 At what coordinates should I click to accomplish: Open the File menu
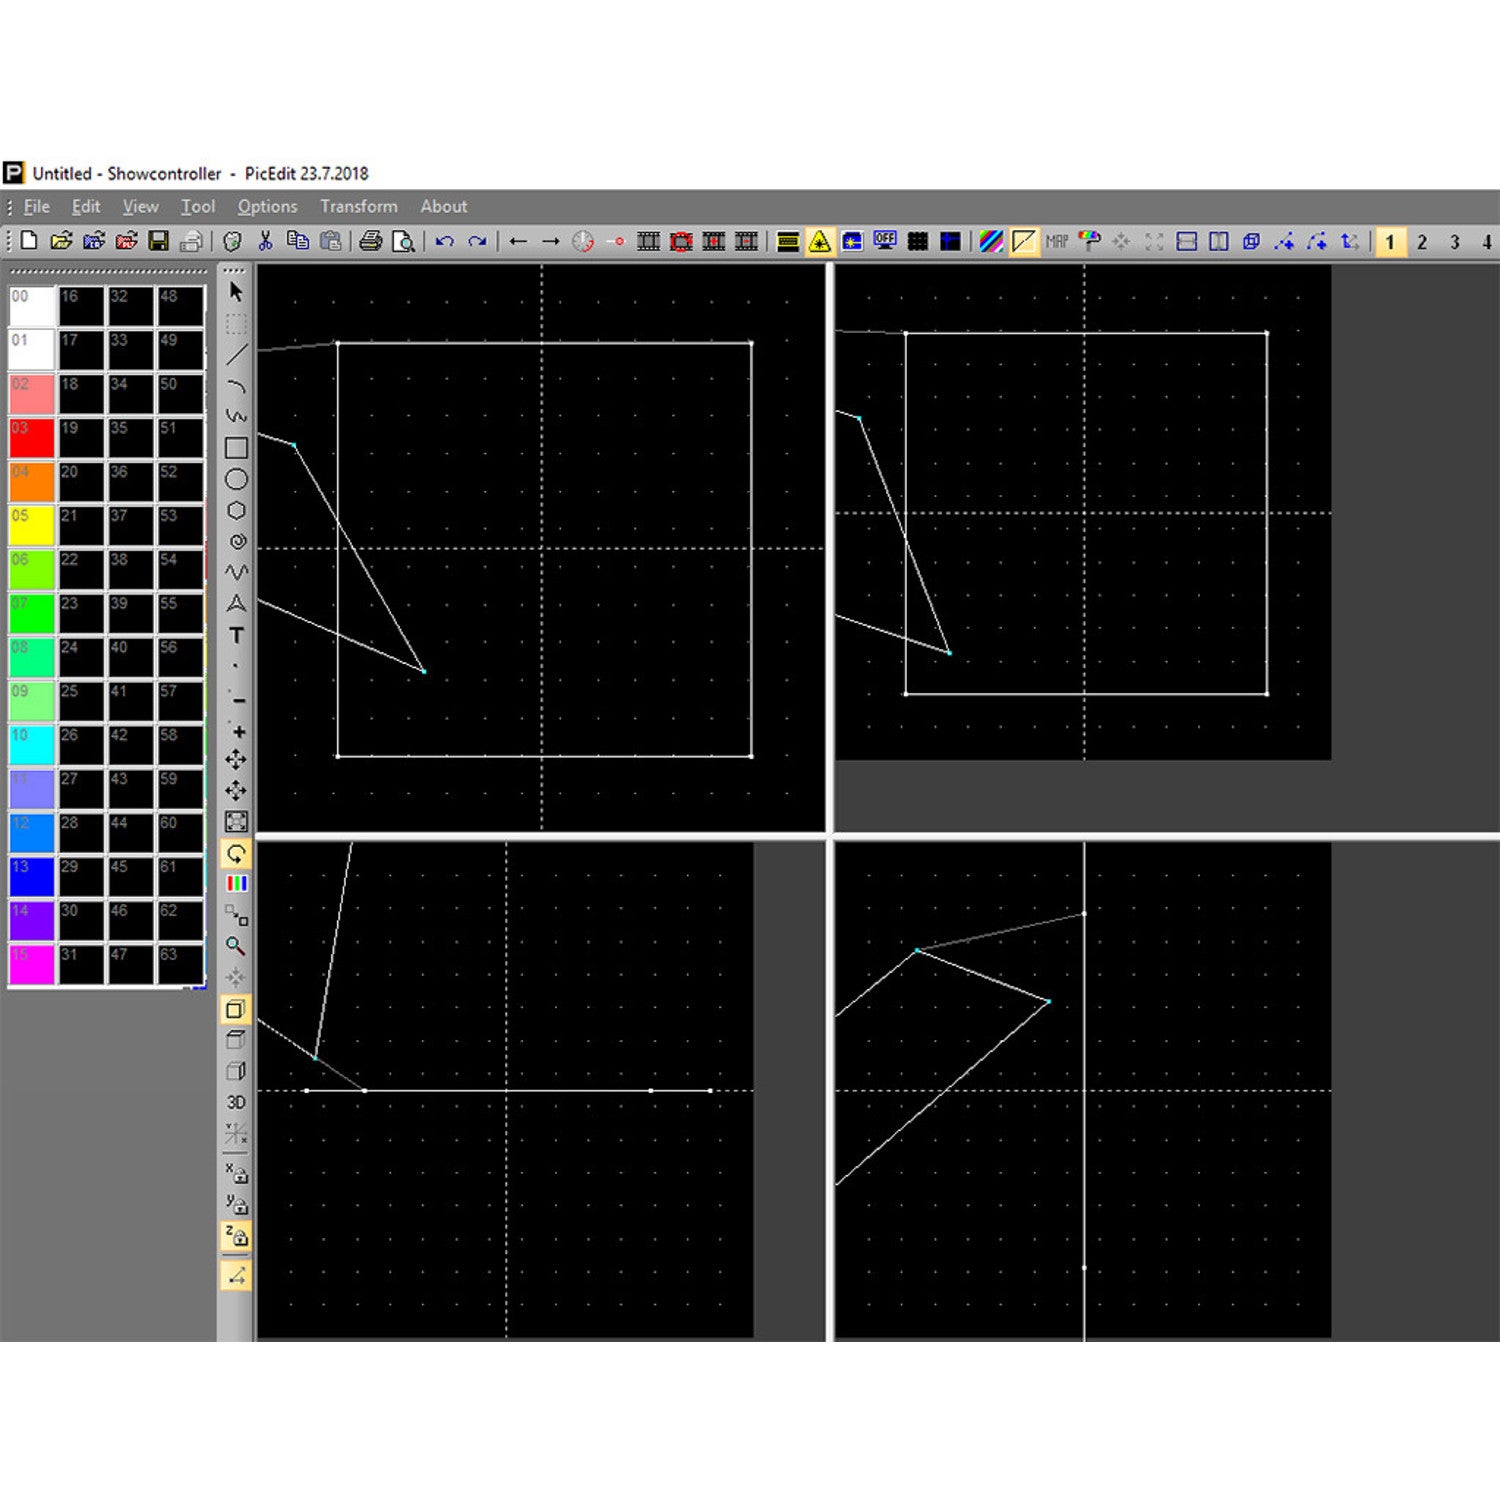tap(37, 207)
